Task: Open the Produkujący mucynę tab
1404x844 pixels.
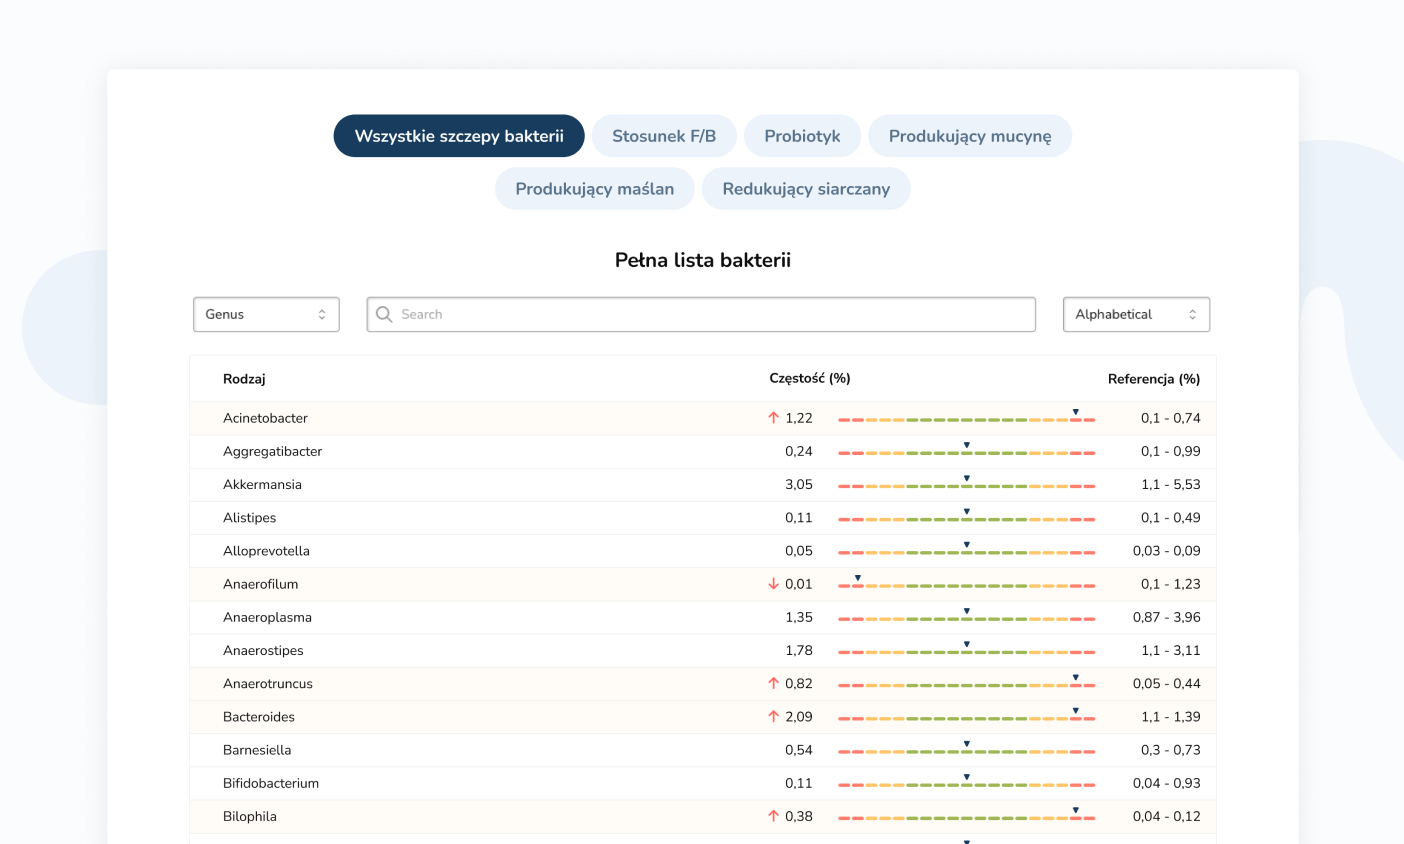Action: click(x=970, y=136)
